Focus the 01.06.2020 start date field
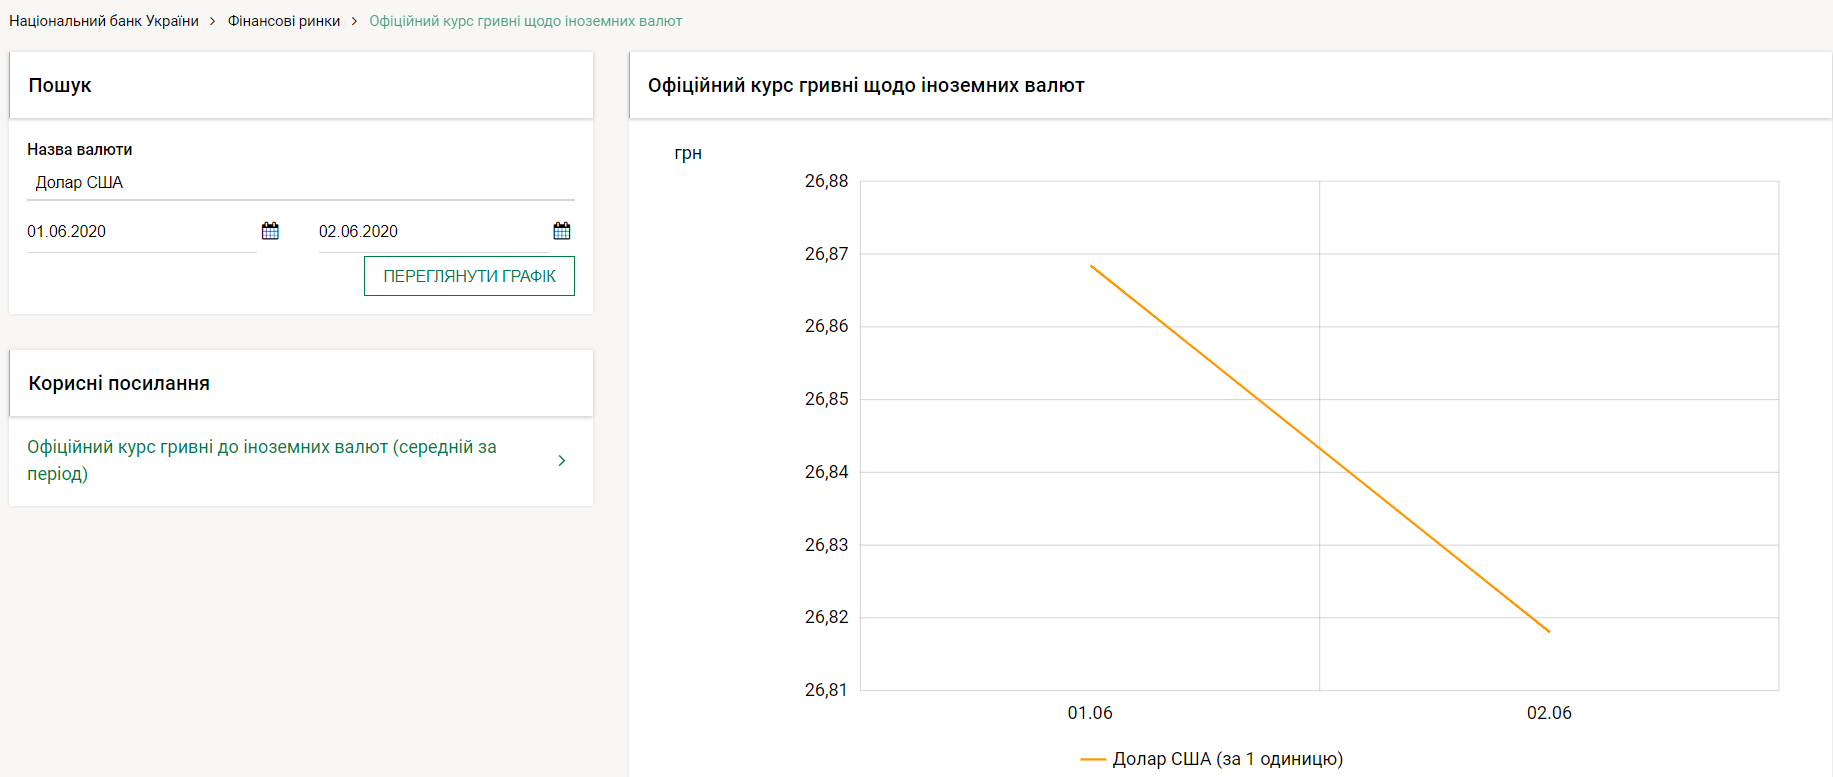This screenshot has width=1833, height=777. 142,232
